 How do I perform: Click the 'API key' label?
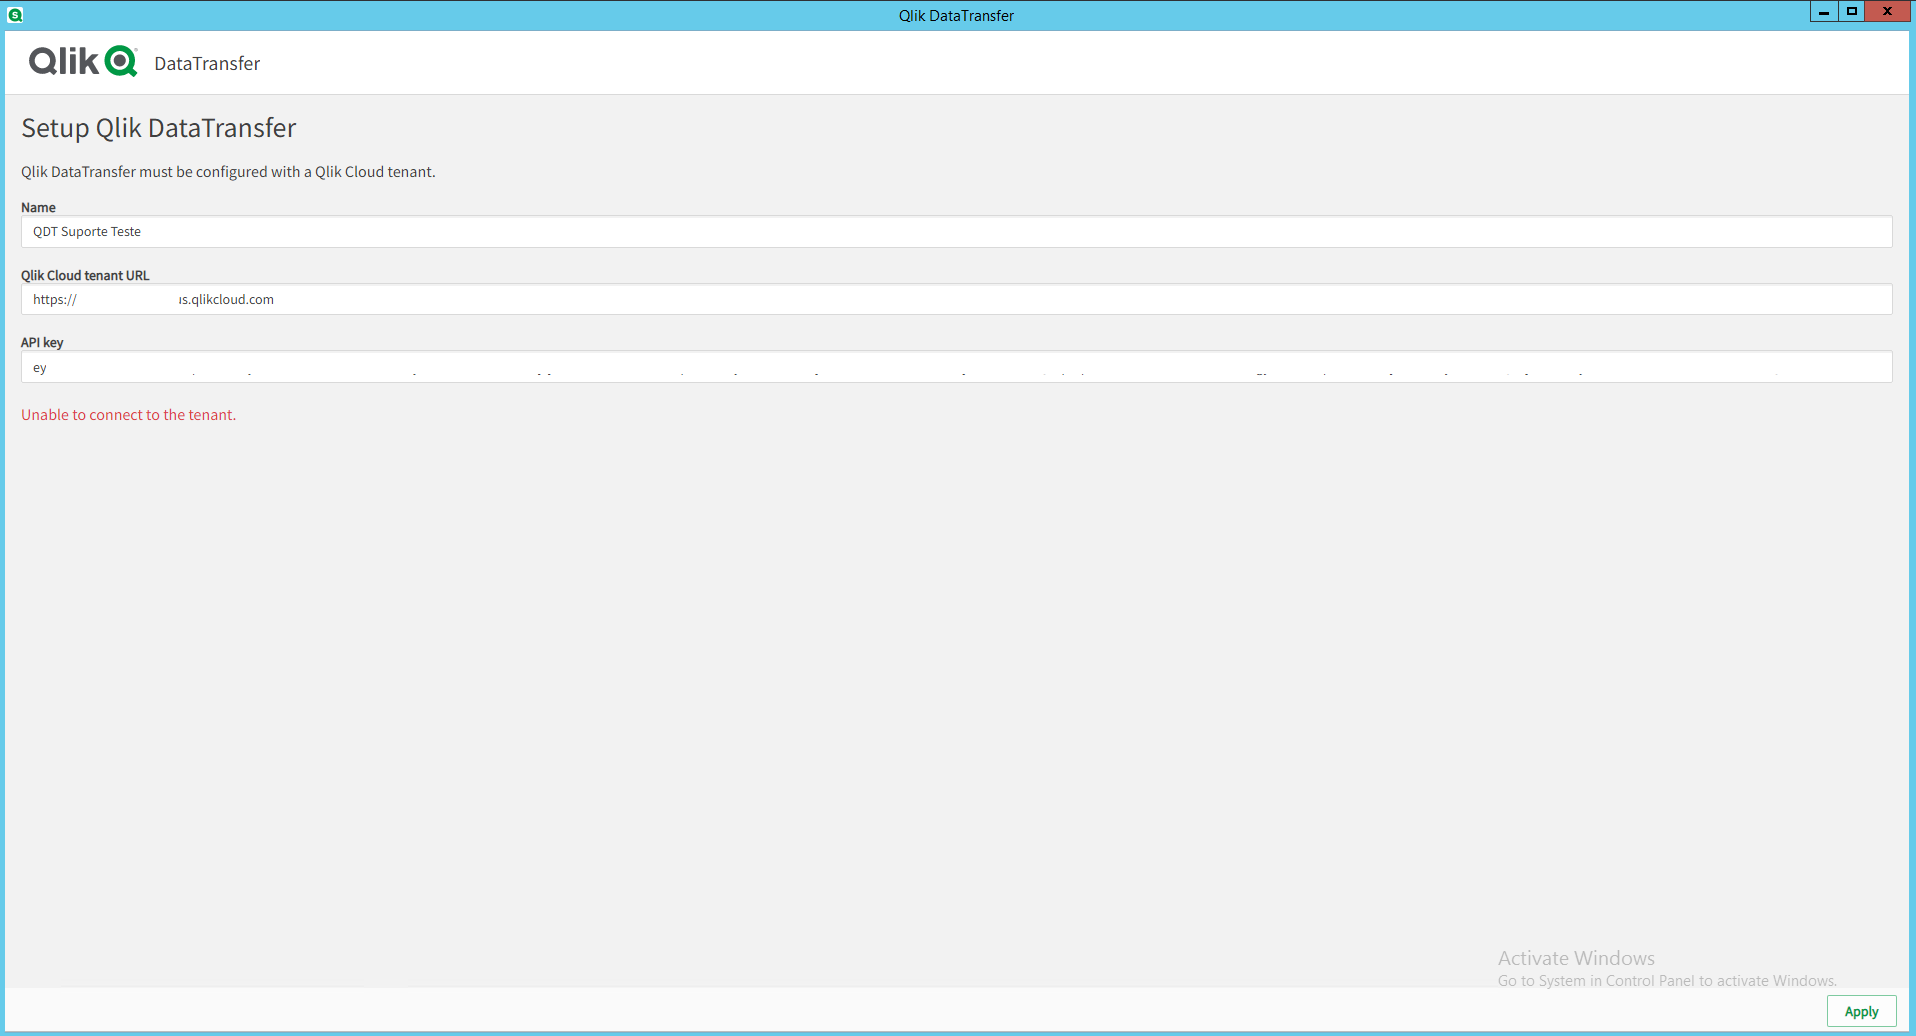coord(42,342)
